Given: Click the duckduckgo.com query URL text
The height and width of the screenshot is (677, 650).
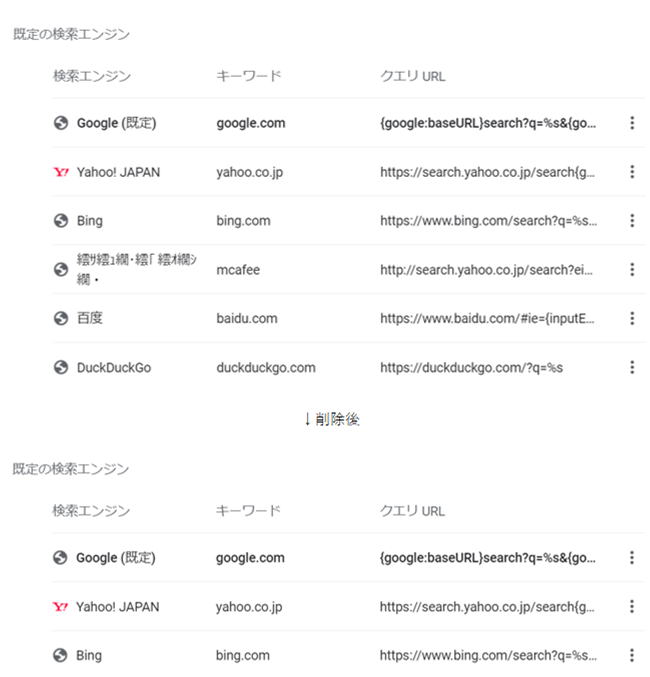Looking at the screenshot, I should (471, 368).
